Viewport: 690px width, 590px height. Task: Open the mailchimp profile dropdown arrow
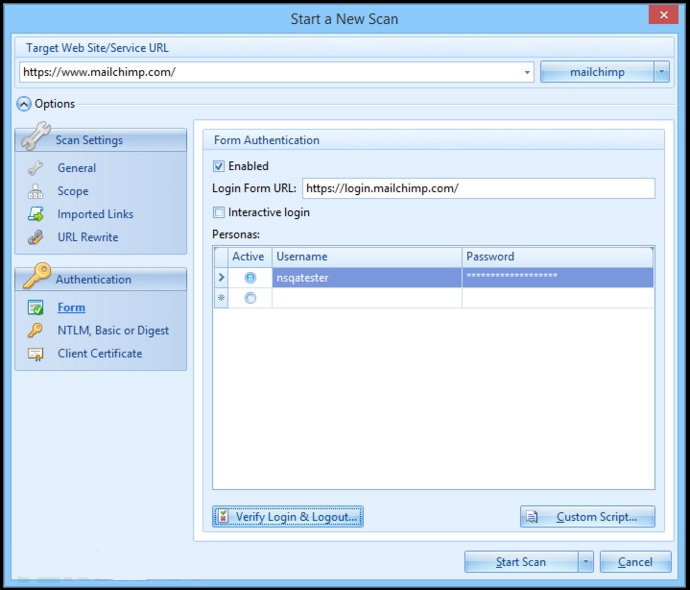coord(661,72)
